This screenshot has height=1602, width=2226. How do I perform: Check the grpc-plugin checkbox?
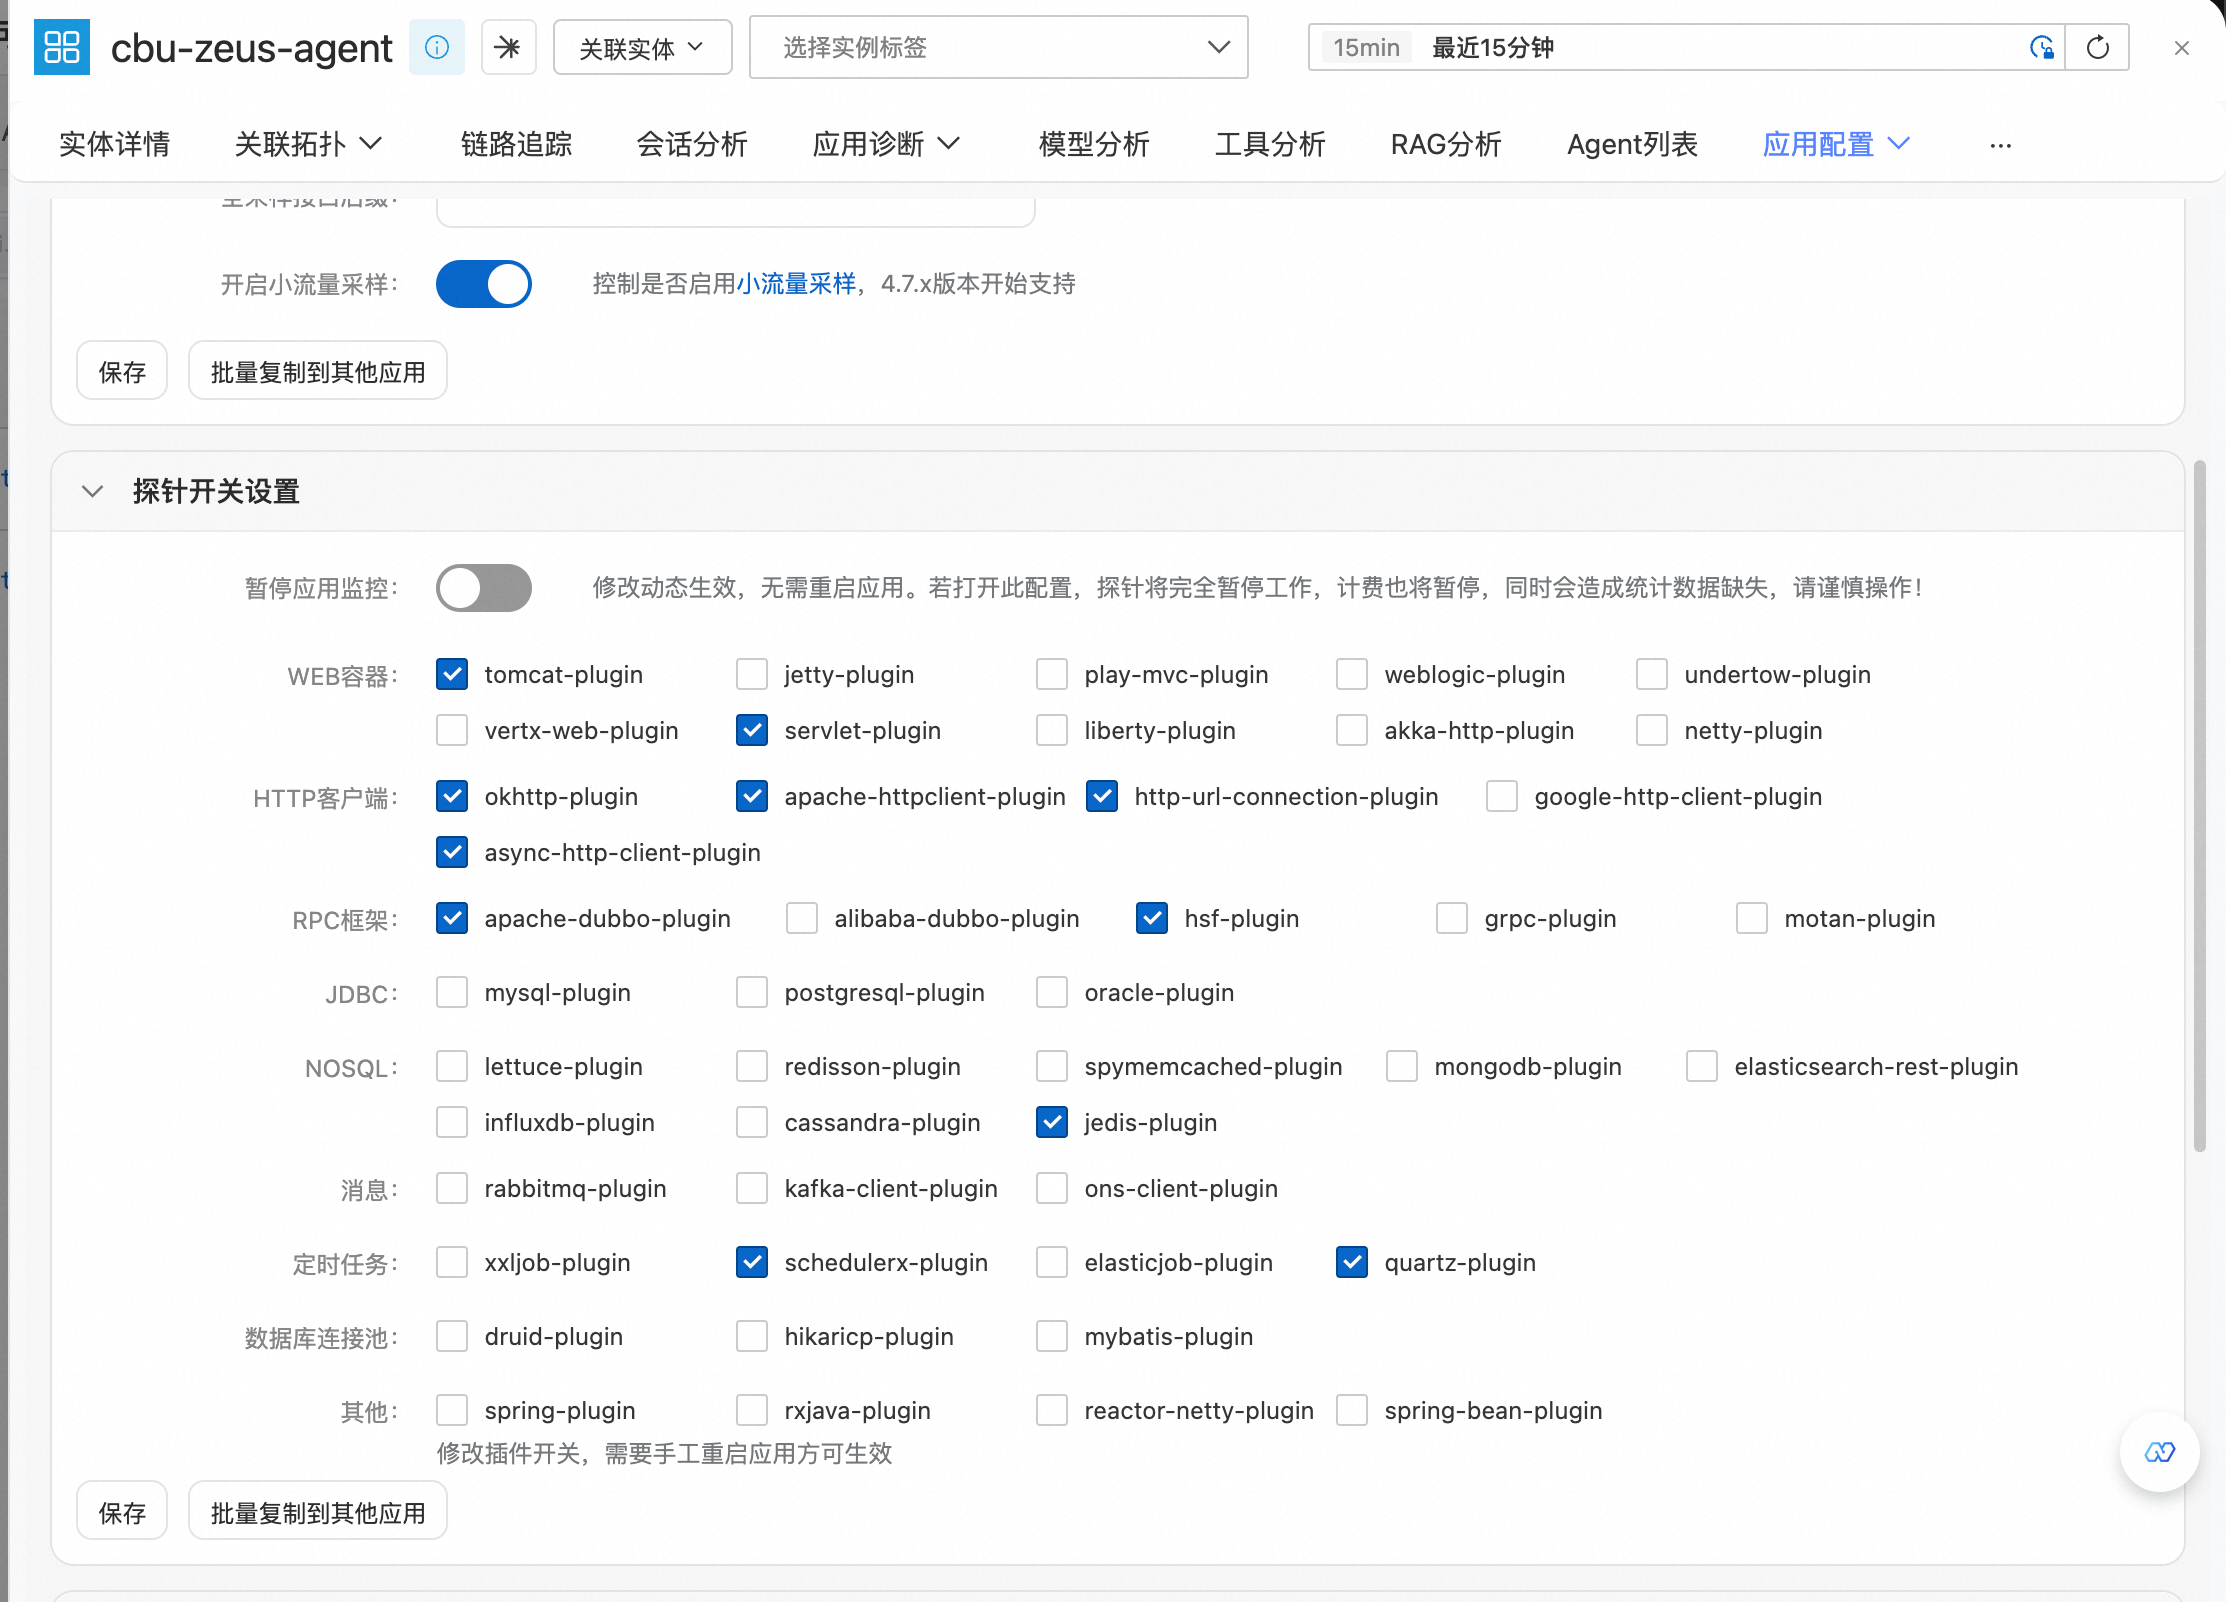[1452, 918]
